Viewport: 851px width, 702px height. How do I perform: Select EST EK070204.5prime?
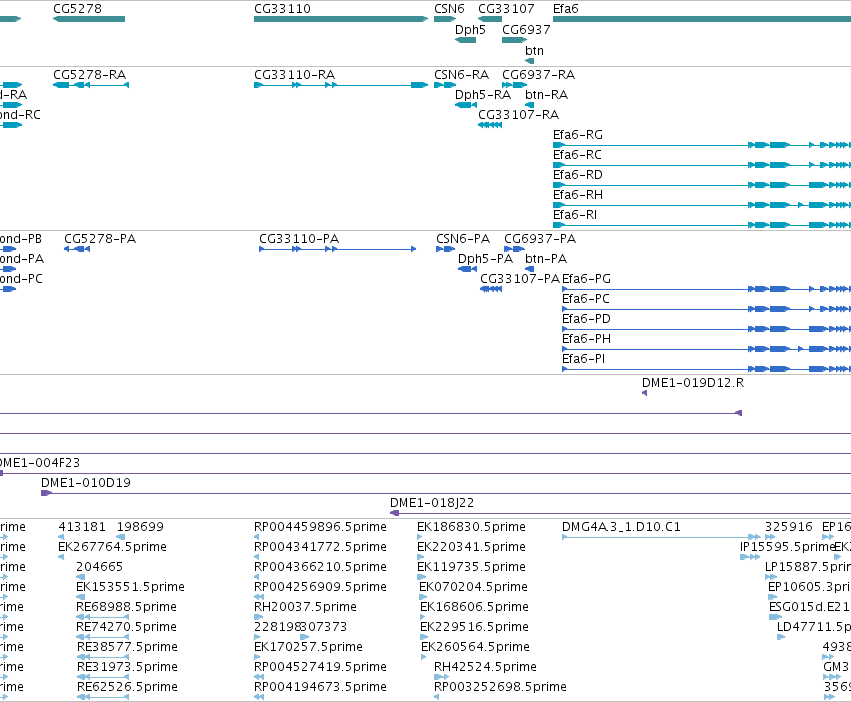click(x=422, y=597)
